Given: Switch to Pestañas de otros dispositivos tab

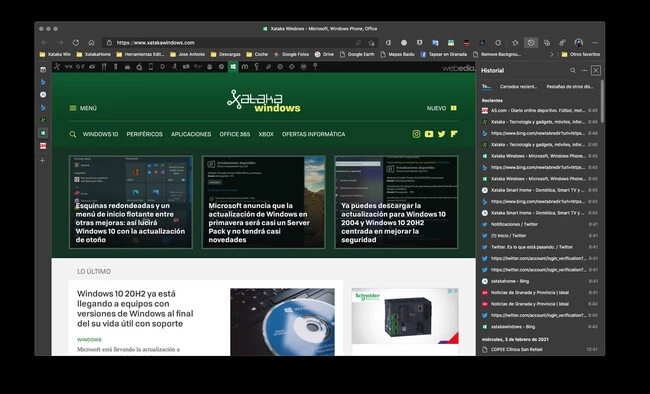Looking at the screenshot, I should click(x=570, y=87).
